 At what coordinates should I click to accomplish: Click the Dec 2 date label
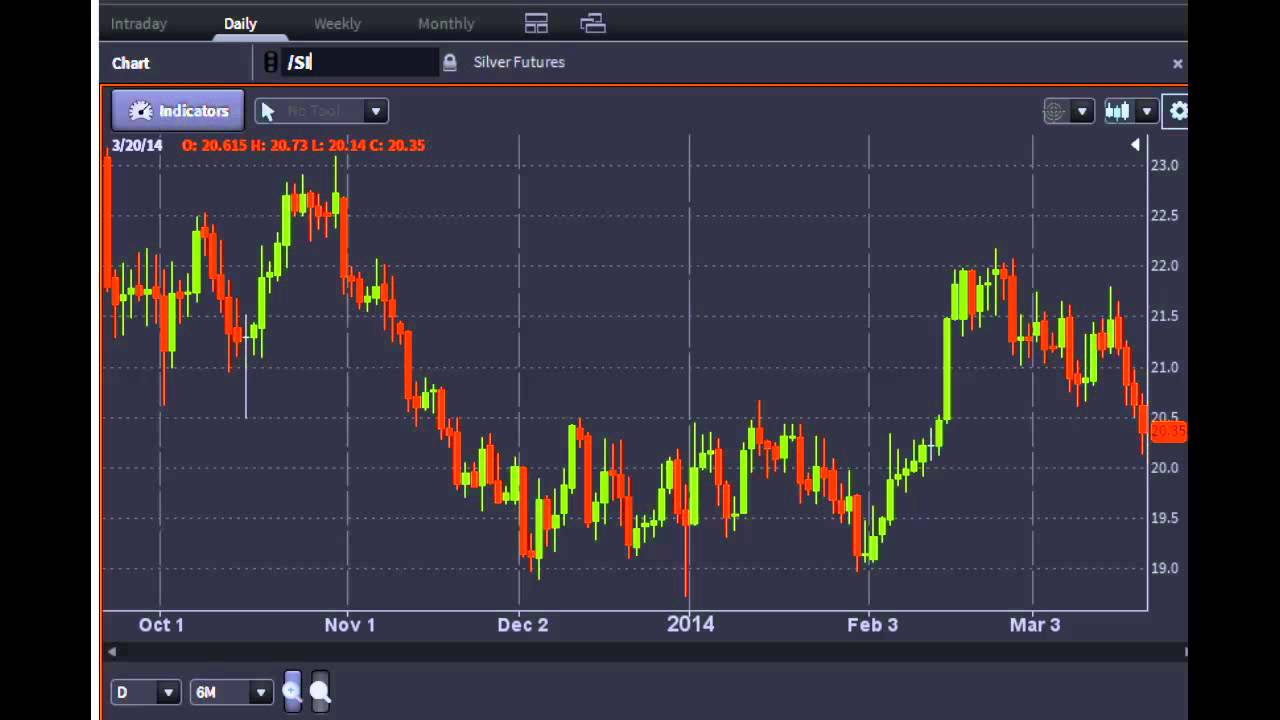tap(523, 625)
